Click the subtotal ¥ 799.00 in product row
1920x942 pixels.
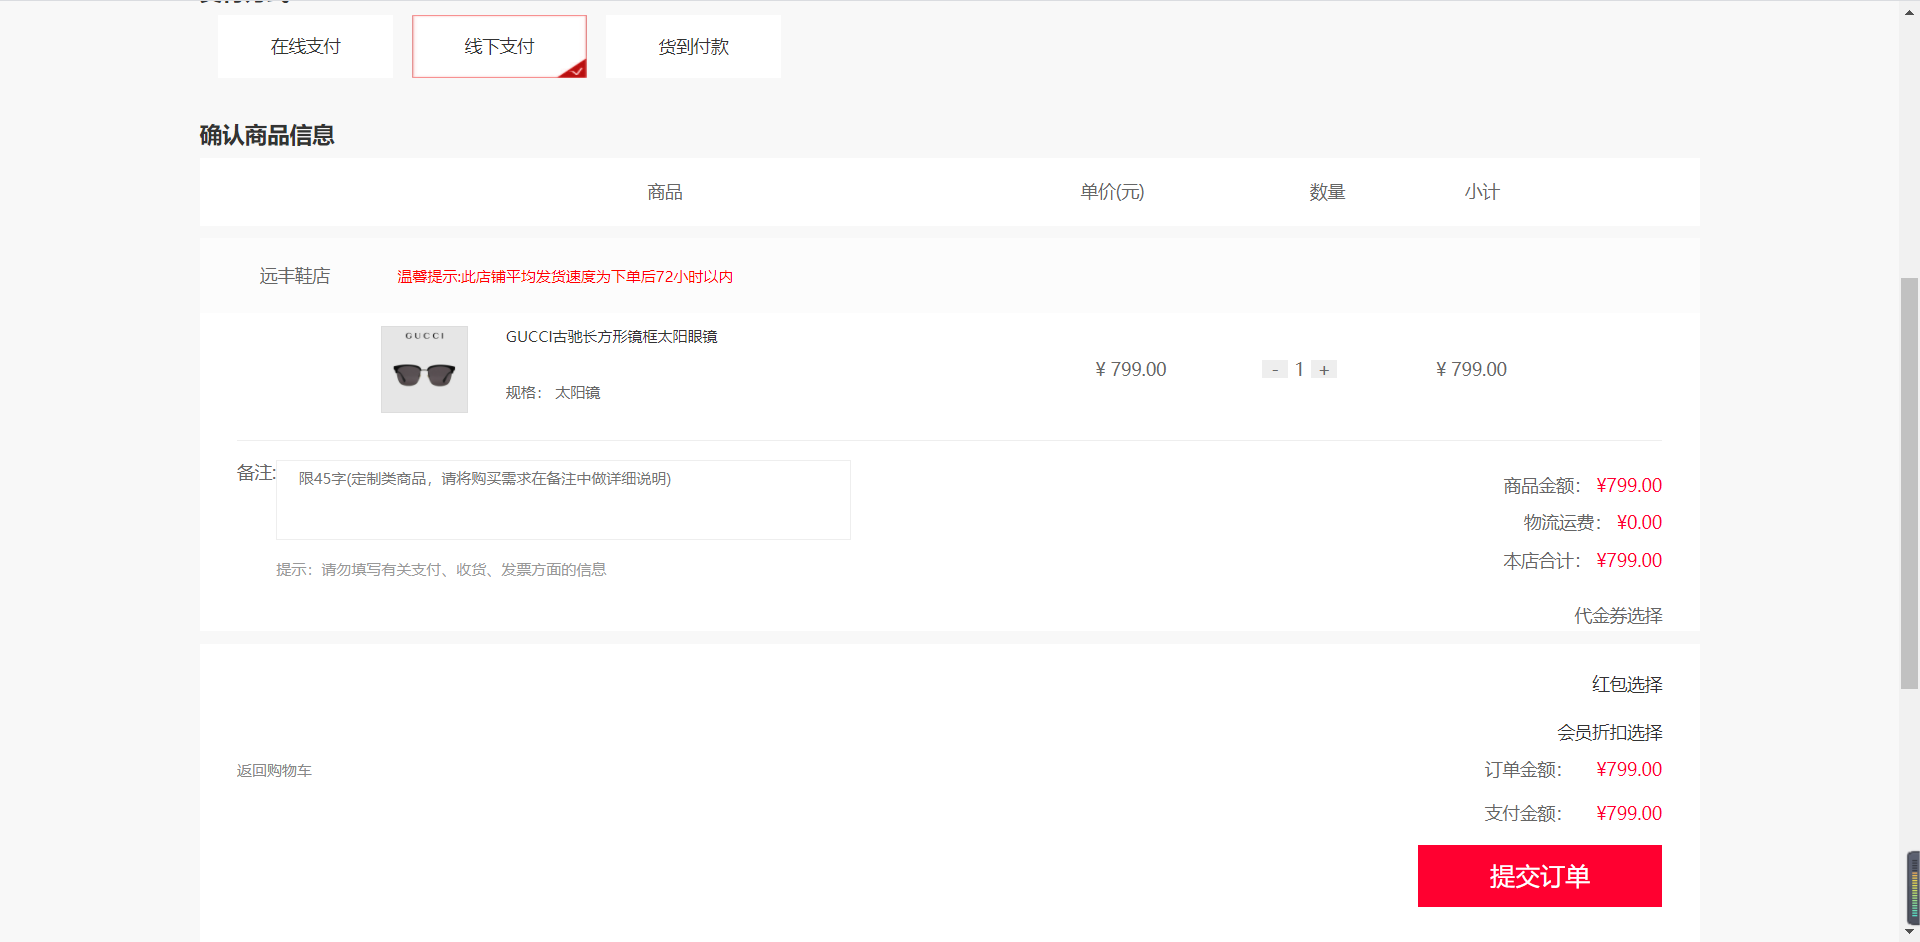1471,370
